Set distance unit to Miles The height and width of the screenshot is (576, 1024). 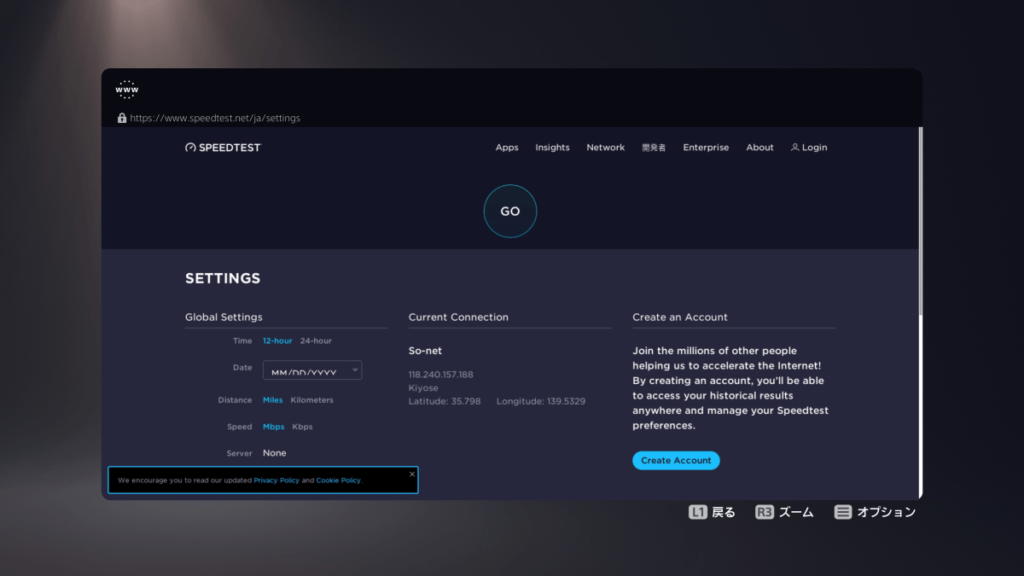coord(272,400)
